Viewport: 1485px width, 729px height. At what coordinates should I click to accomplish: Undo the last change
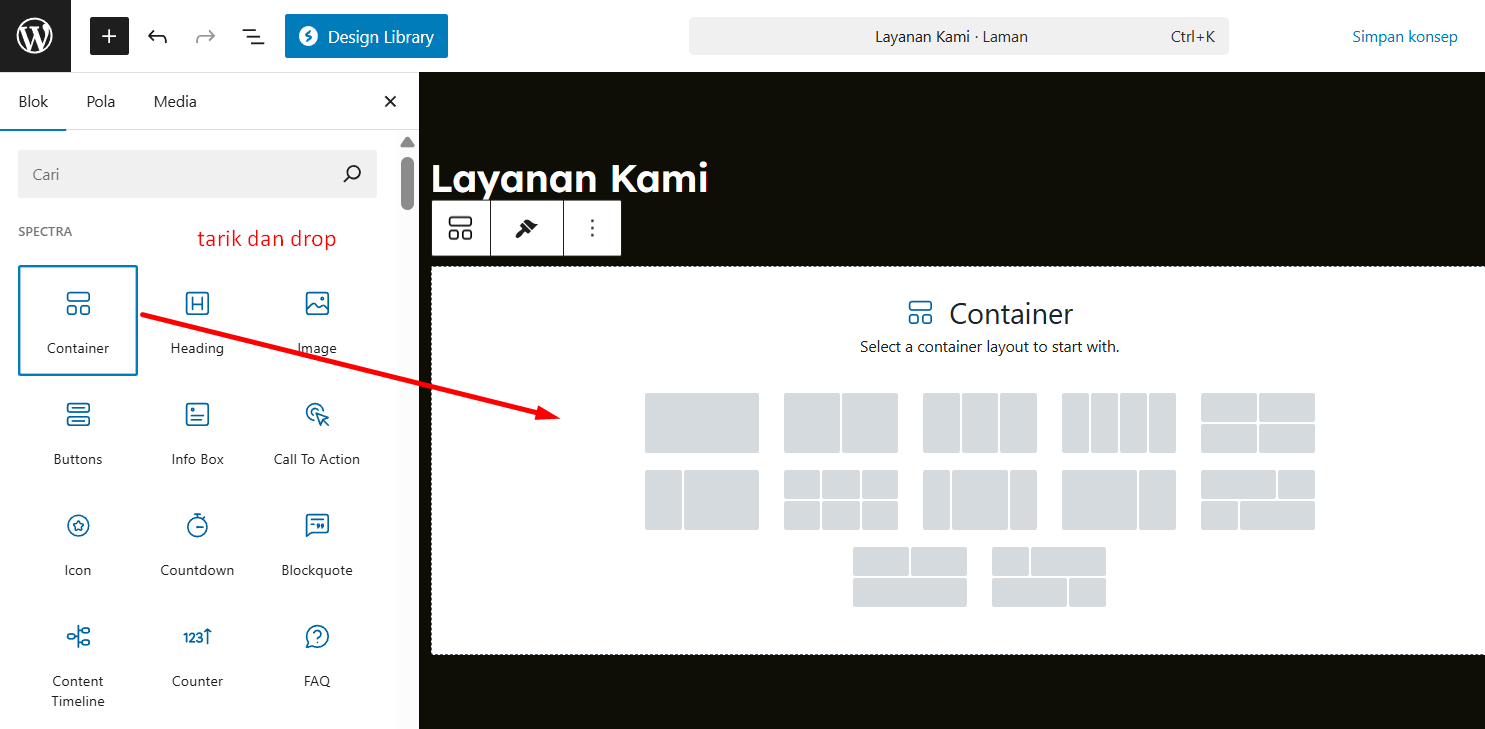157,37
